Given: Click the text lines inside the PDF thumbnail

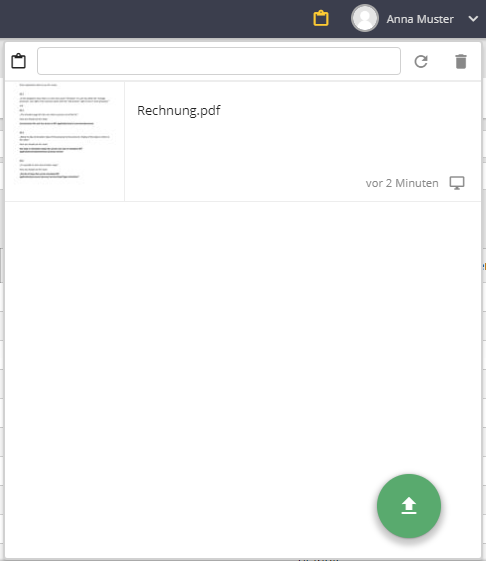Looking at the screenshot, I should pos(64,132).
